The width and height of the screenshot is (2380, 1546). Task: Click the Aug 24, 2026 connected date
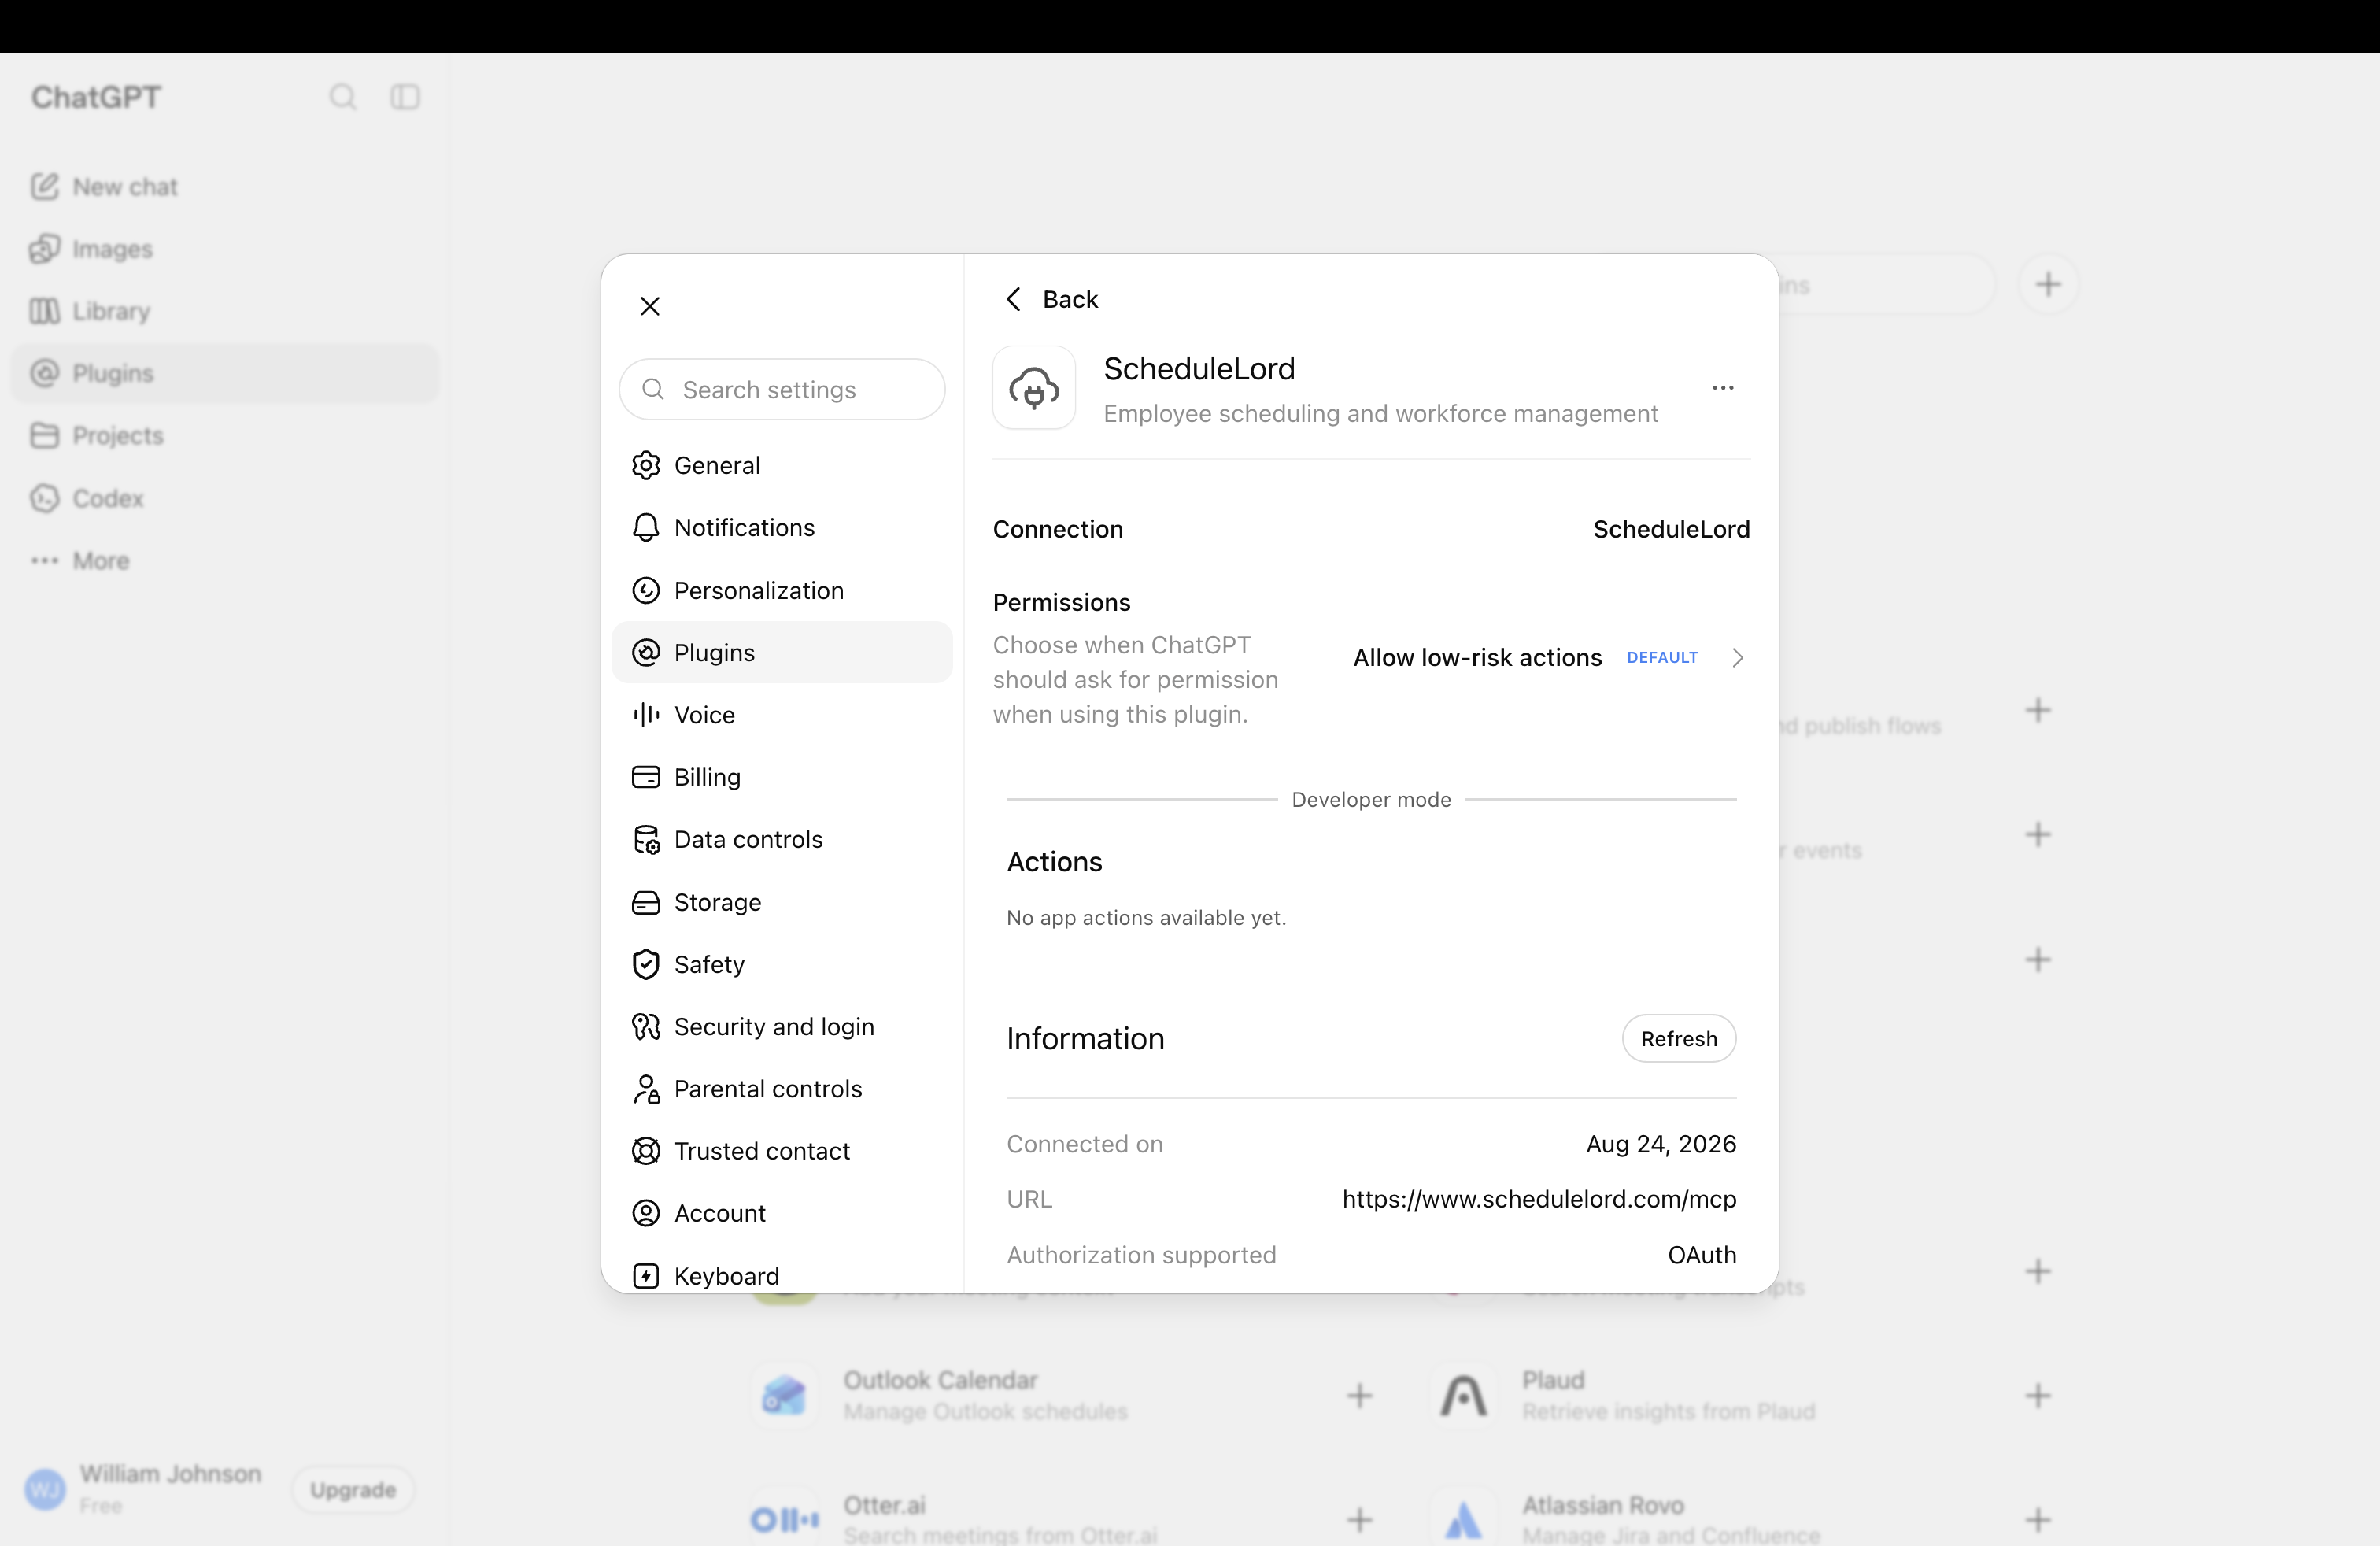tap(1661, 1144)
